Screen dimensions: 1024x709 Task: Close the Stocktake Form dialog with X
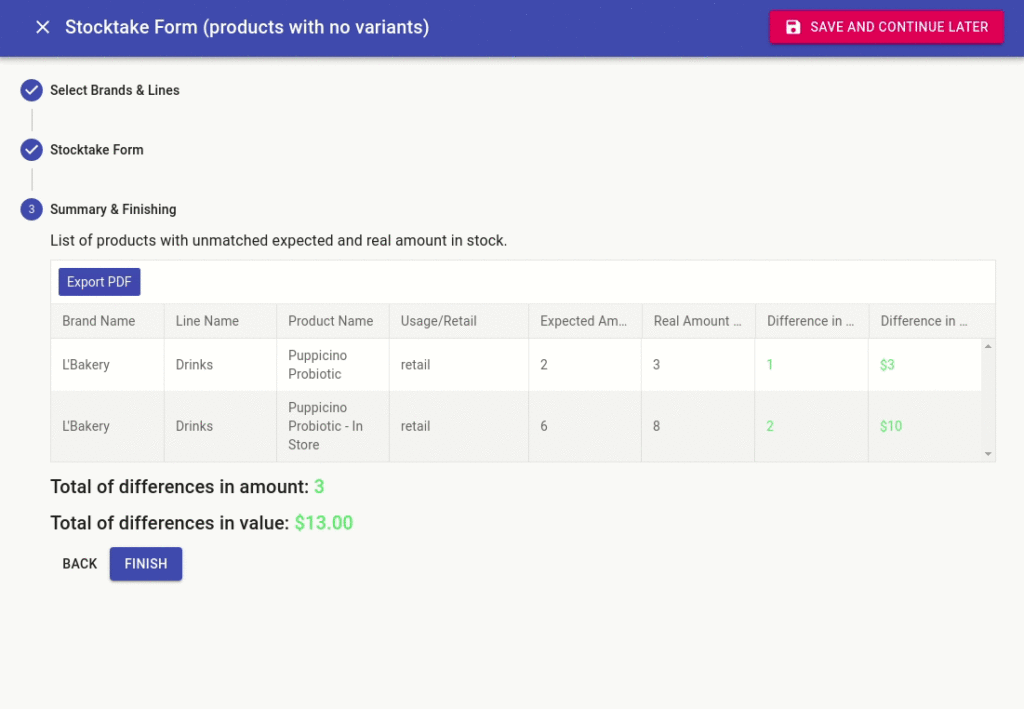[42, 27]
